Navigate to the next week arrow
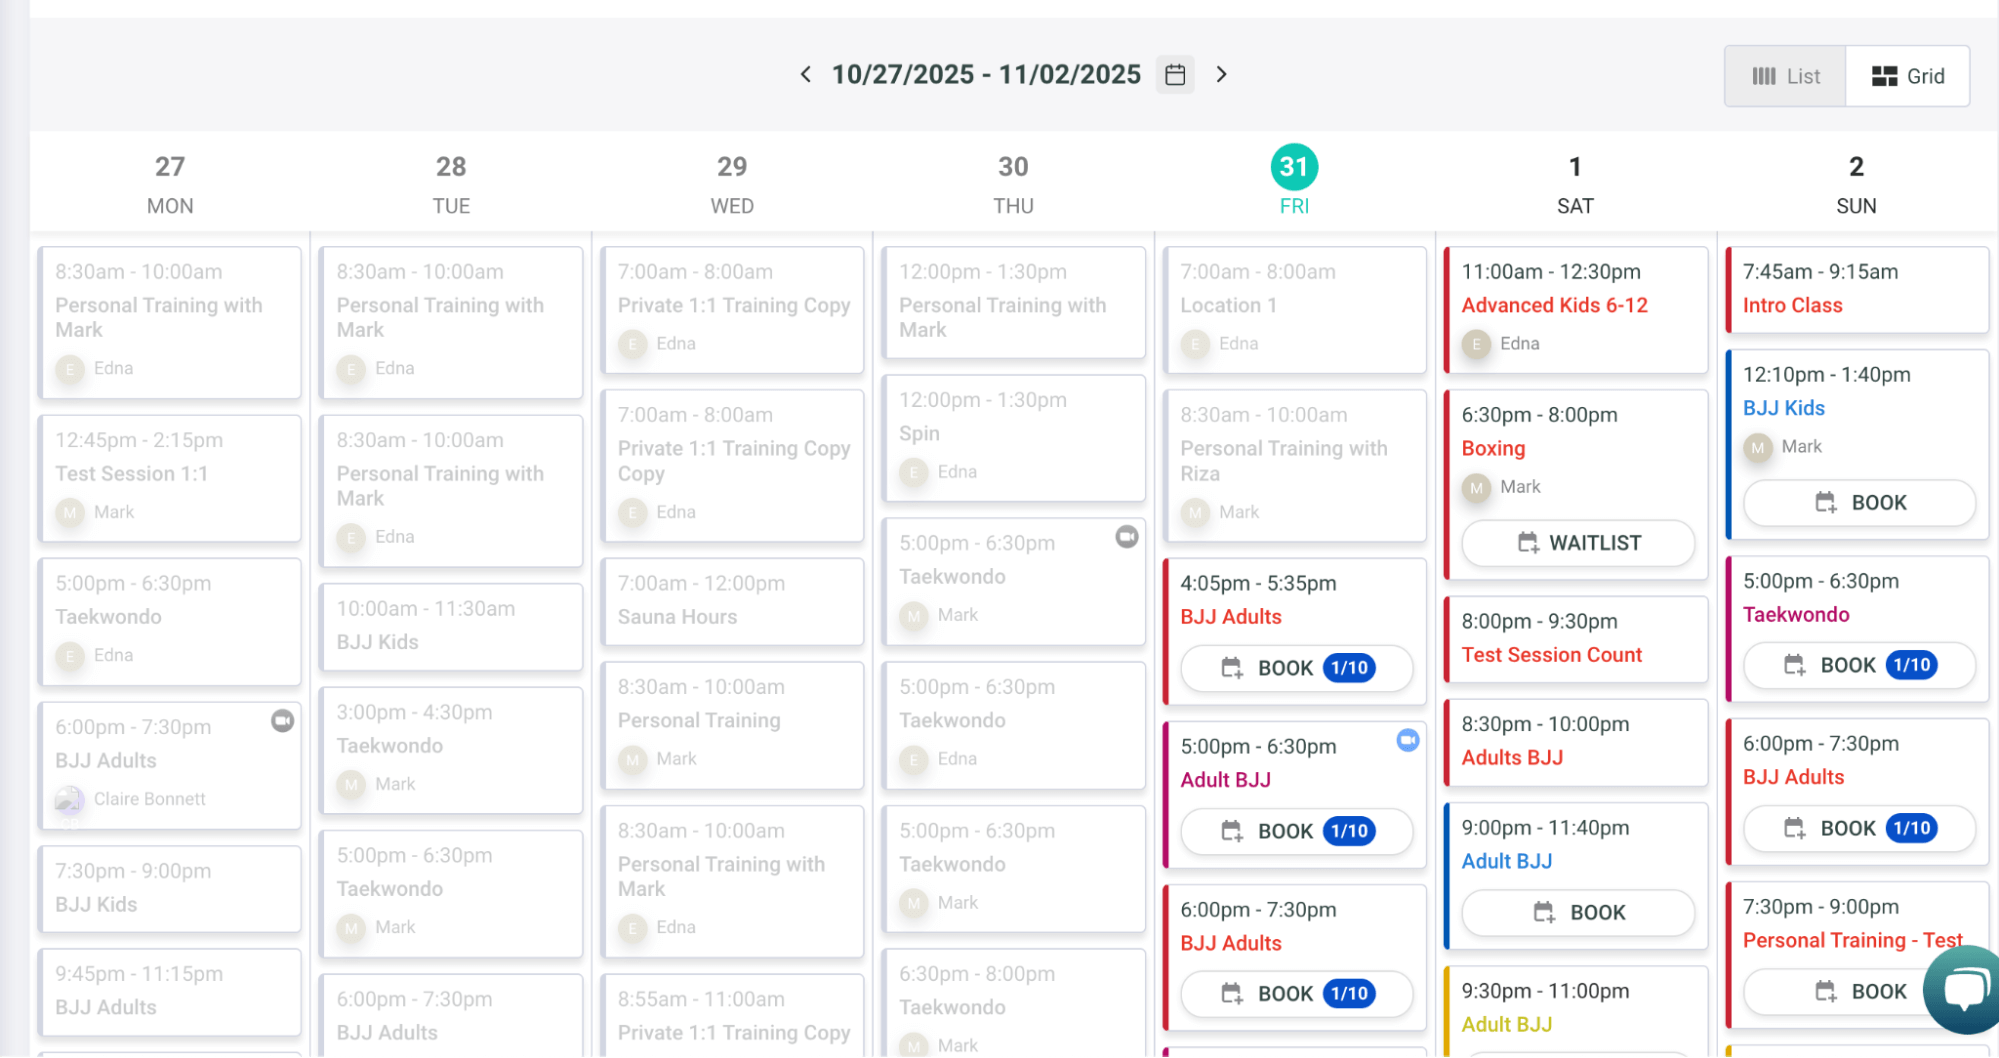Screen dimensions: 1999x1058 [1222, 74]
